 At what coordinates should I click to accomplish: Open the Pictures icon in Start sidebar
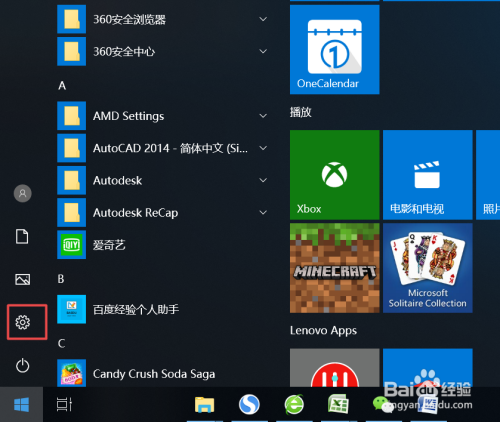pyautogui.click(x=23, y=279)
